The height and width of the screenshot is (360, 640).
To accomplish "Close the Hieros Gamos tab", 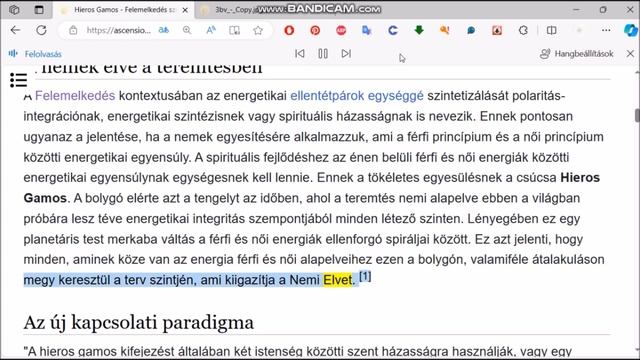I will (185, 10).
